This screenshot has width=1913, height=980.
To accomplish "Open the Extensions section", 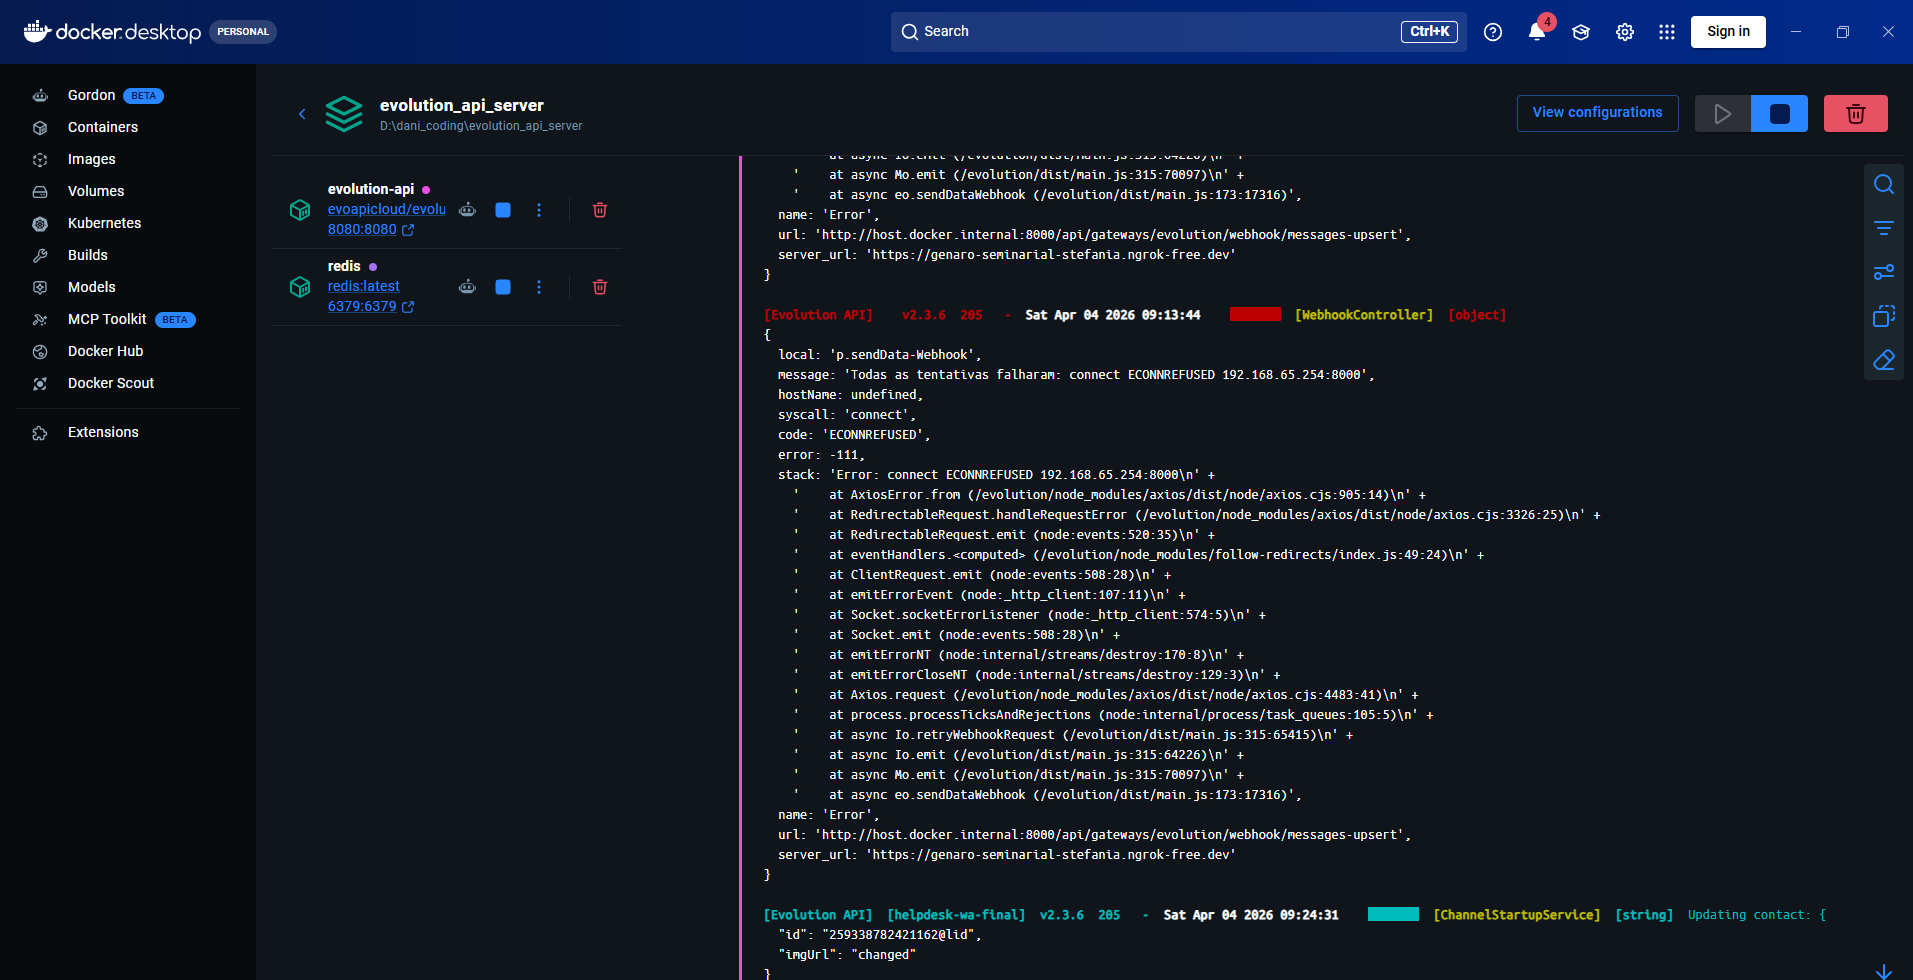I will pyautogui.click(x=102, y=432).
